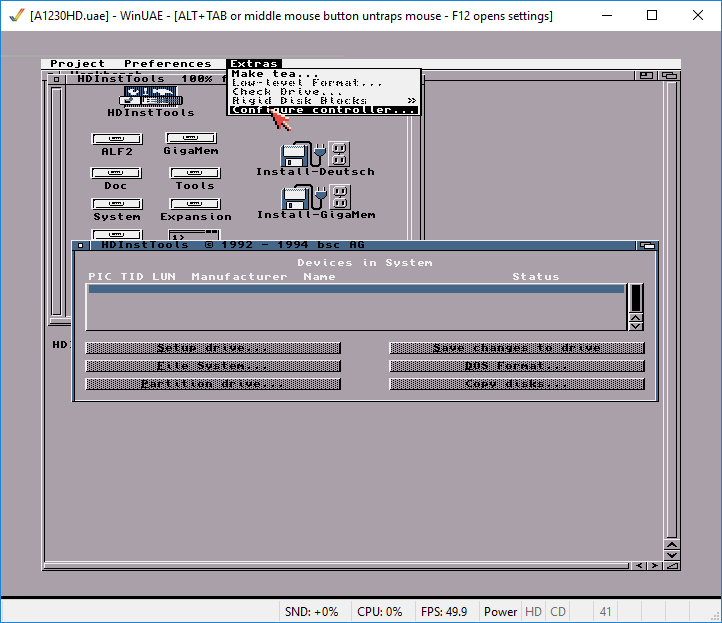The height and width of the screenshot is (623, 722).
Task: Maximize the WinUAE window
Action: click(652, 15)
